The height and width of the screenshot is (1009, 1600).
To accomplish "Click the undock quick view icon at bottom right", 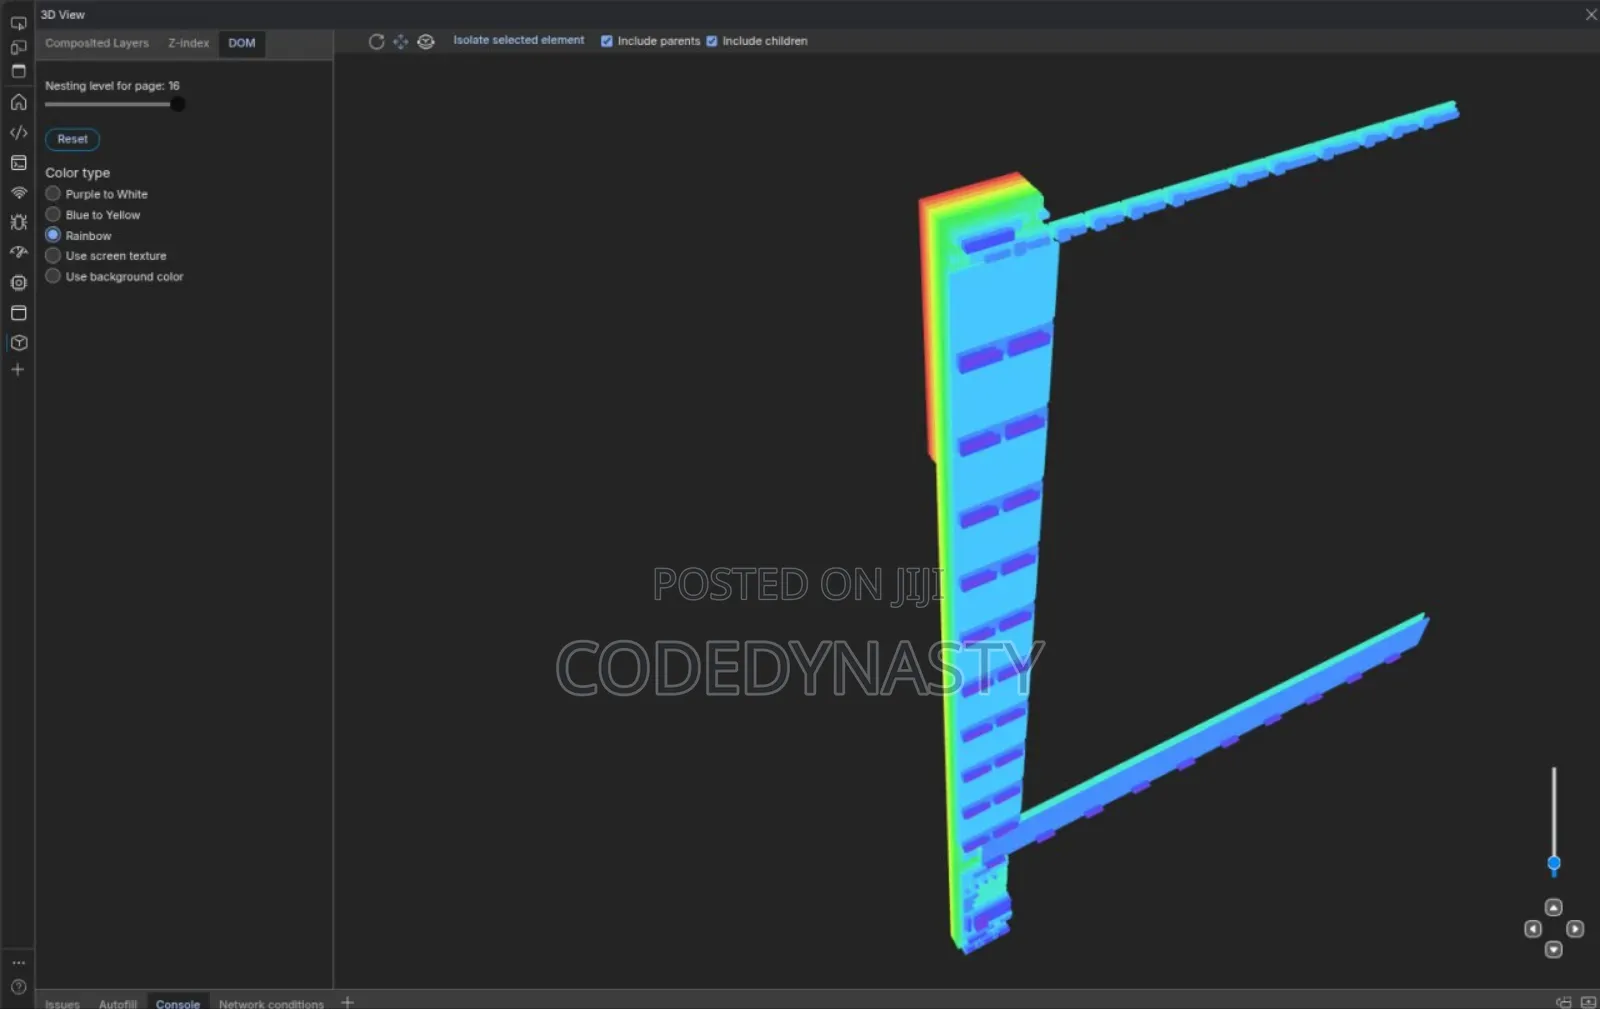I will click(x=1564, y=1002).
